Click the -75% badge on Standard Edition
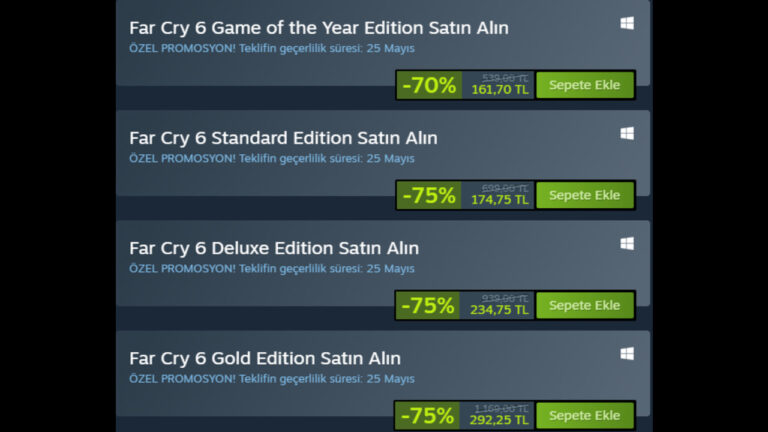 coord(428,195)
